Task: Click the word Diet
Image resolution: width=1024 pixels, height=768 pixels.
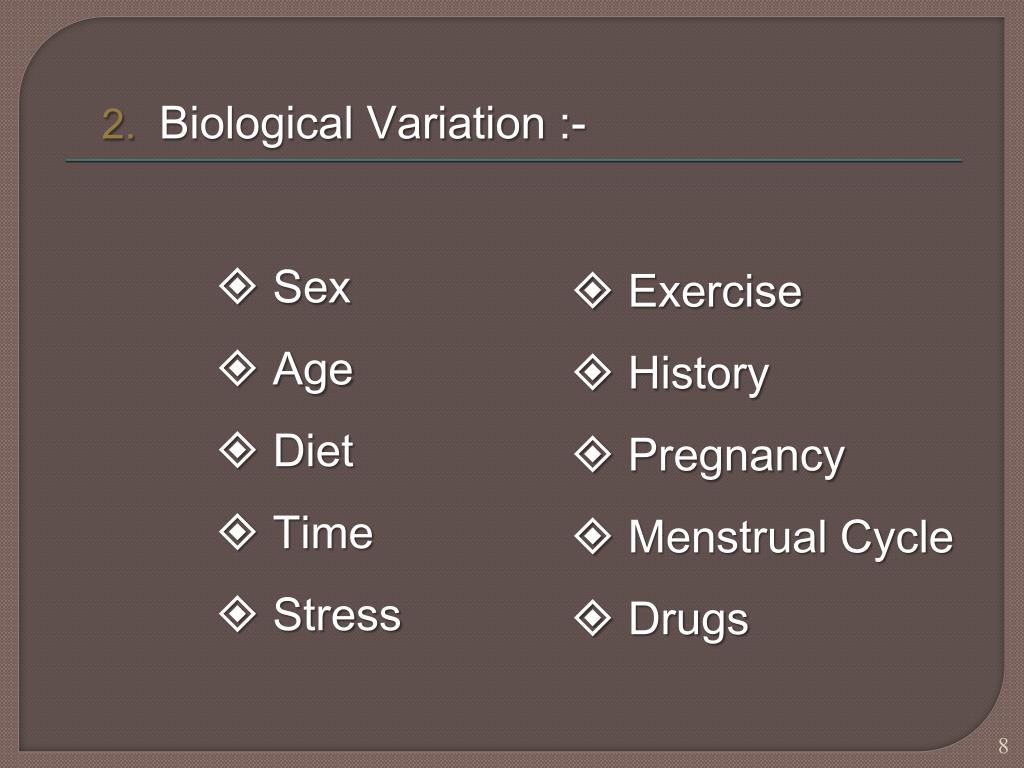Action: (313, 451)
